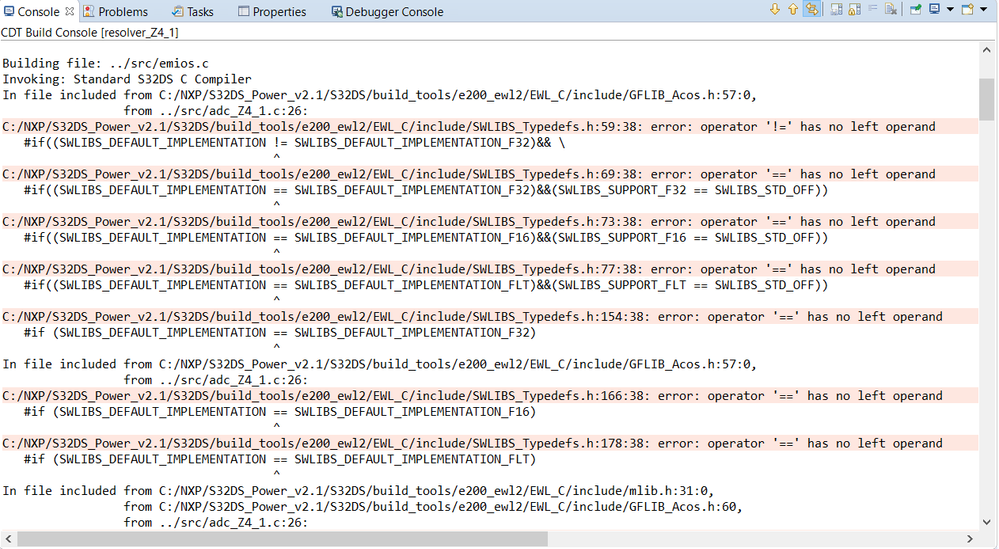The image size is (999, 549).
Task: Expand the Open Console dropdown arrow
Action: (984, 10)
